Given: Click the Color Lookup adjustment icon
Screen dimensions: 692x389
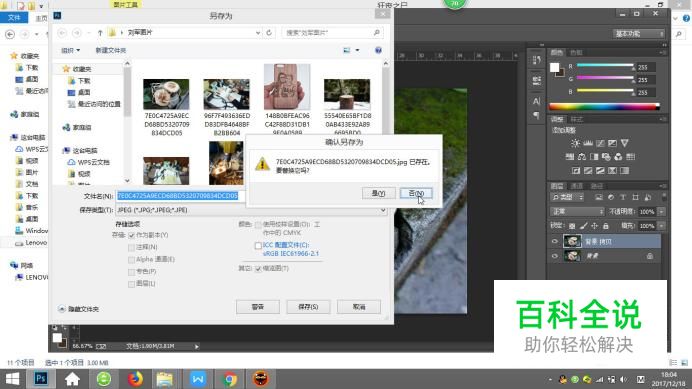Looking at the screenshot, I should pyautogui.click(x=630, y=157).
